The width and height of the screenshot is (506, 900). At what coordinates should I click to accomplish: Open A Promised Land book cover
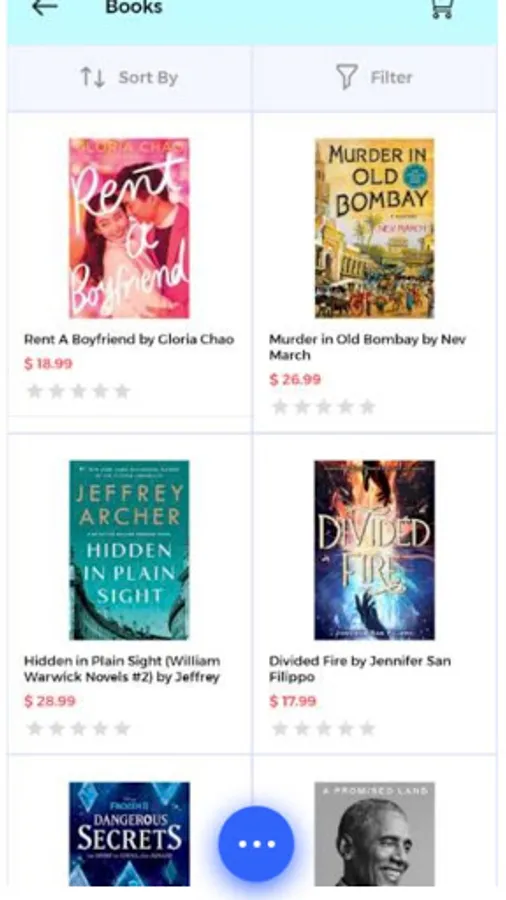pyautogui.click(x=375, y=833)
